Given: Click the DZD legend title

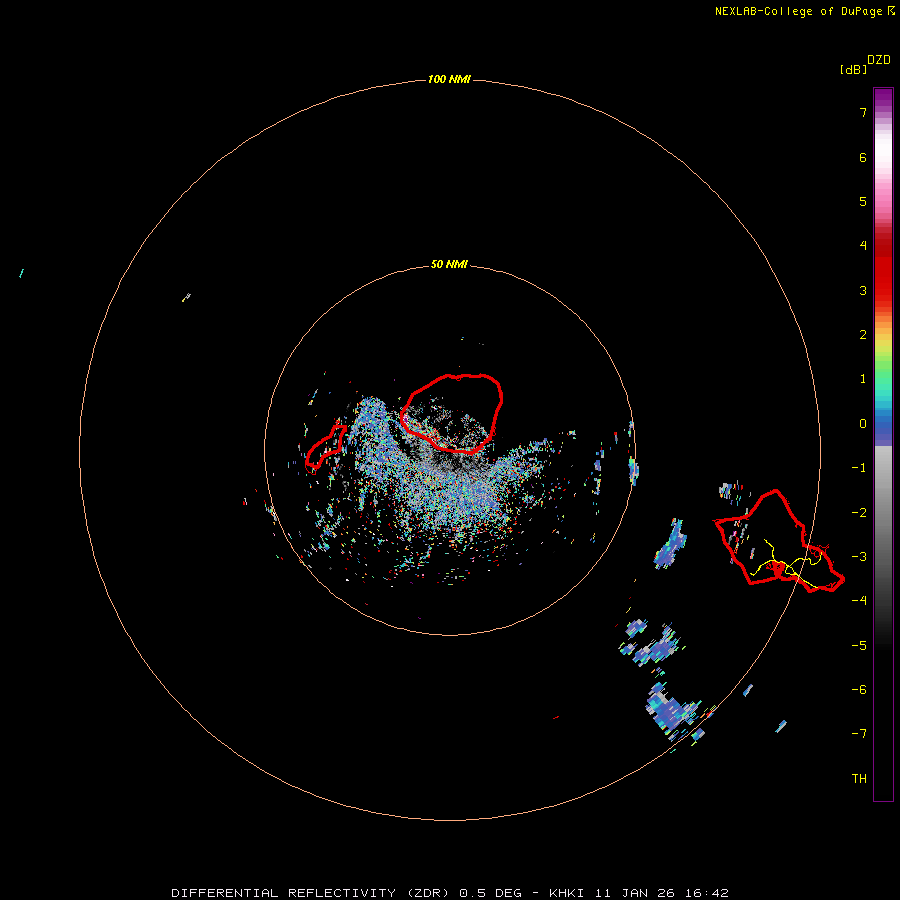Looking at the screenshot, I should 879,60.
